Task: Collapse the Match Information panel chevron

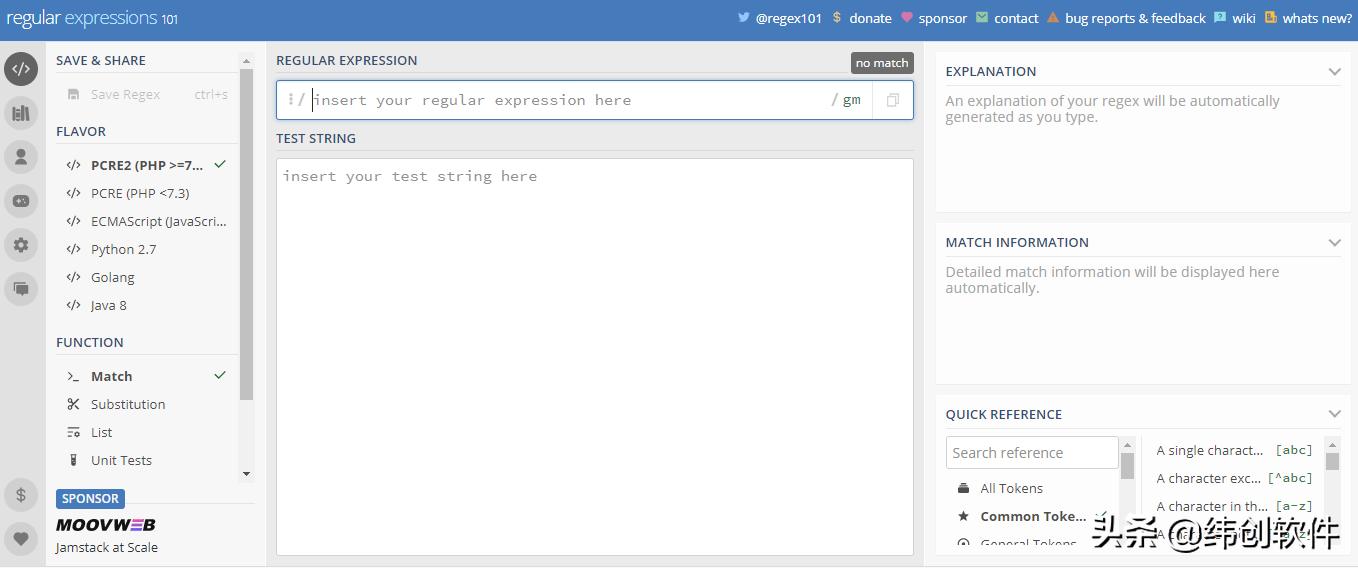Action: point(1334,243)
